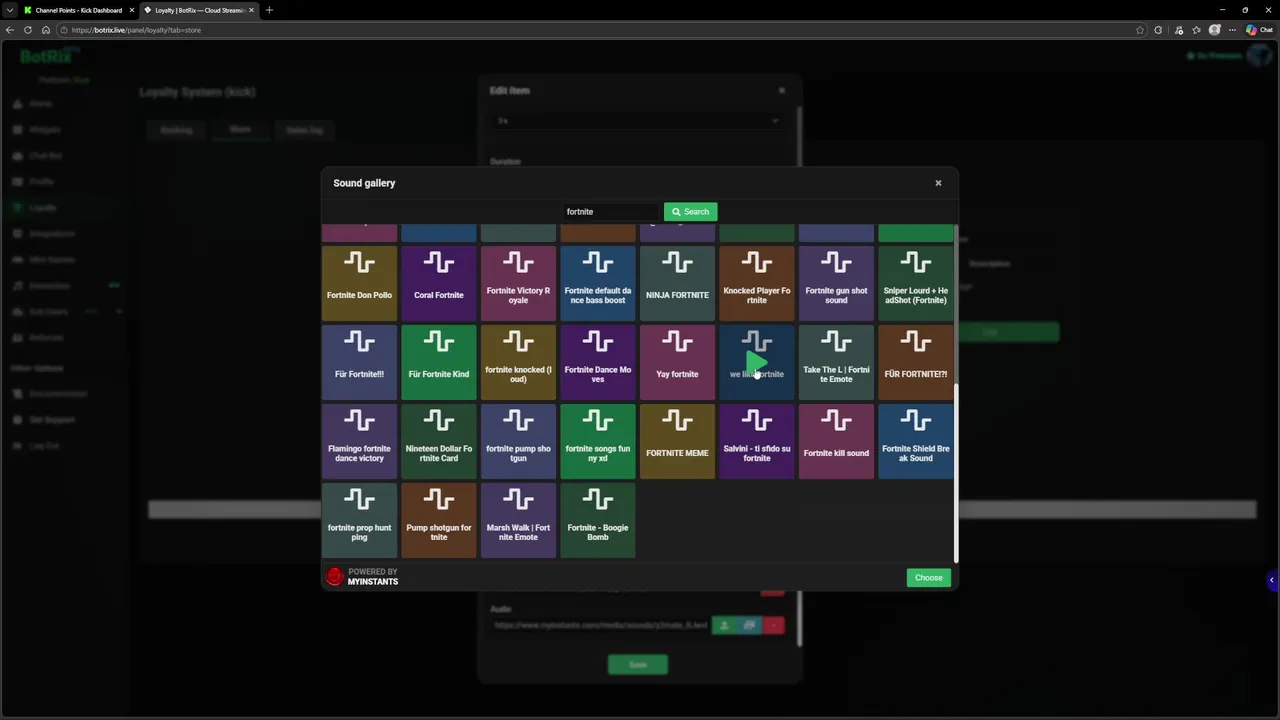Pick Fortnite gun shot sound tile
The height and width of the screenshot is (720, 1280).
(836, 283)
